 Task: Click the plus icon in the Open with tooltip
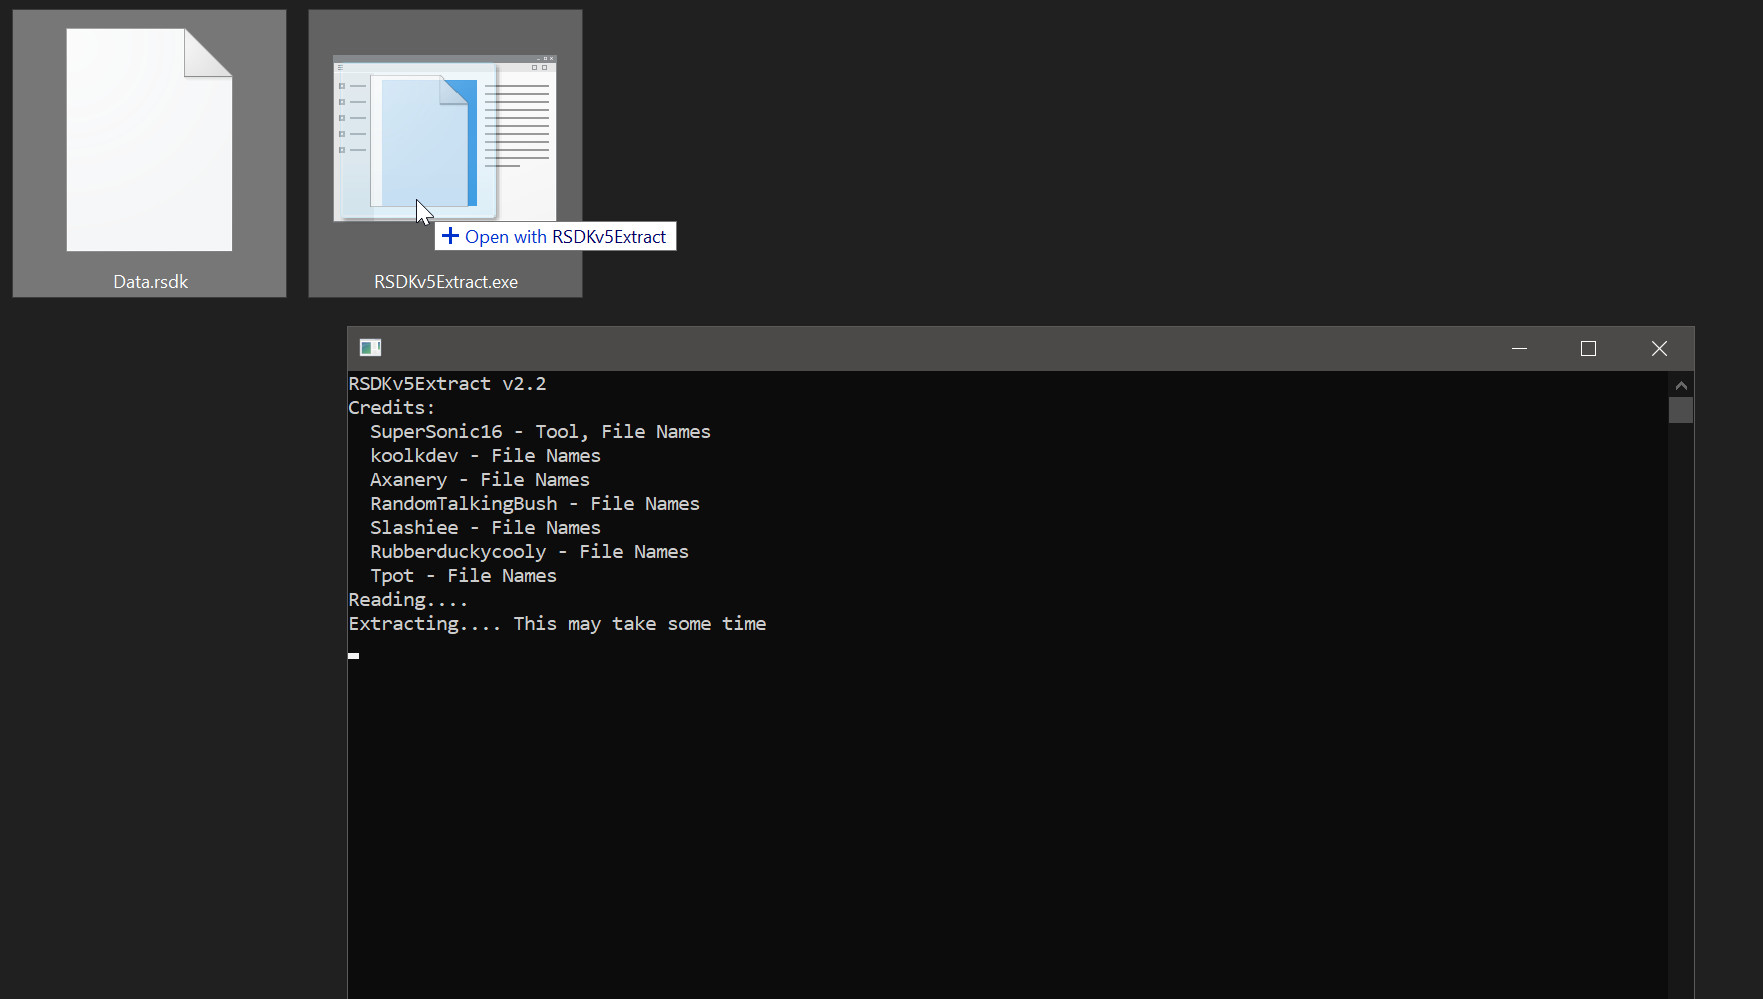click(450, 236)
